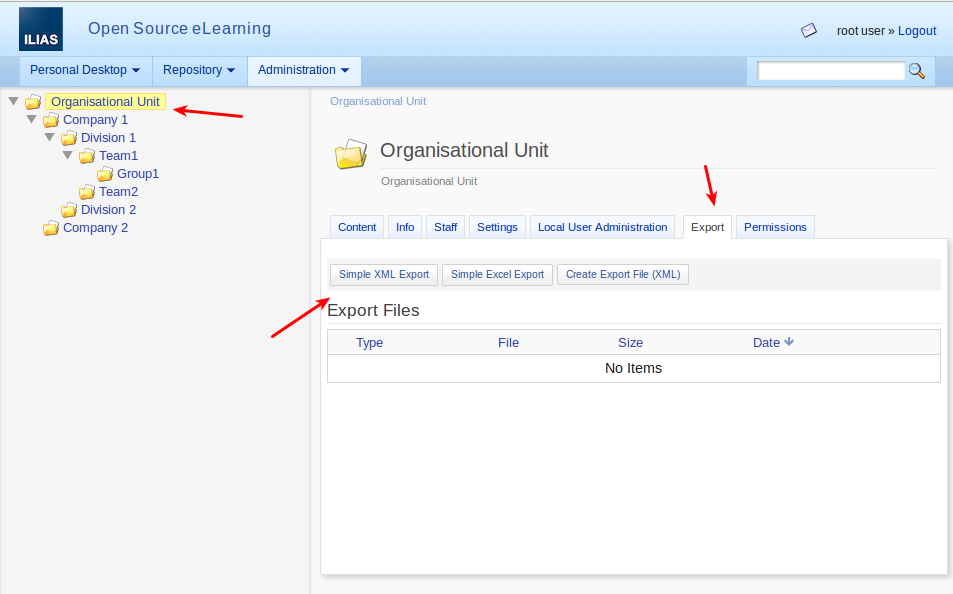Screen dimensions: 953x594
Task: Collapse the Organisational Unit tree root
Action: pos(13,101)
